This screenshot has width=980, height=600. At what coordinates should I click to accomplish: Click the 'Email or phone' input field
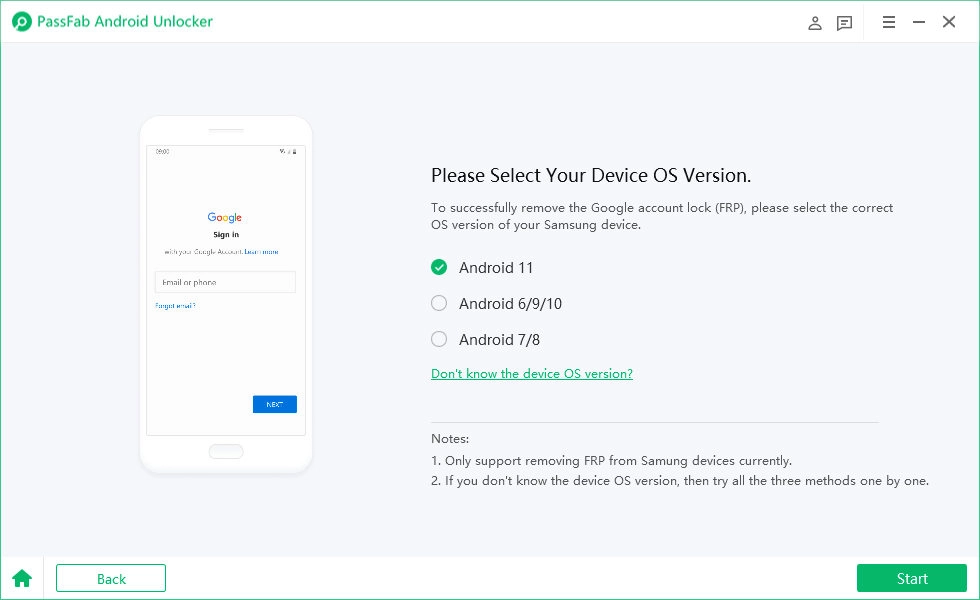225,282
